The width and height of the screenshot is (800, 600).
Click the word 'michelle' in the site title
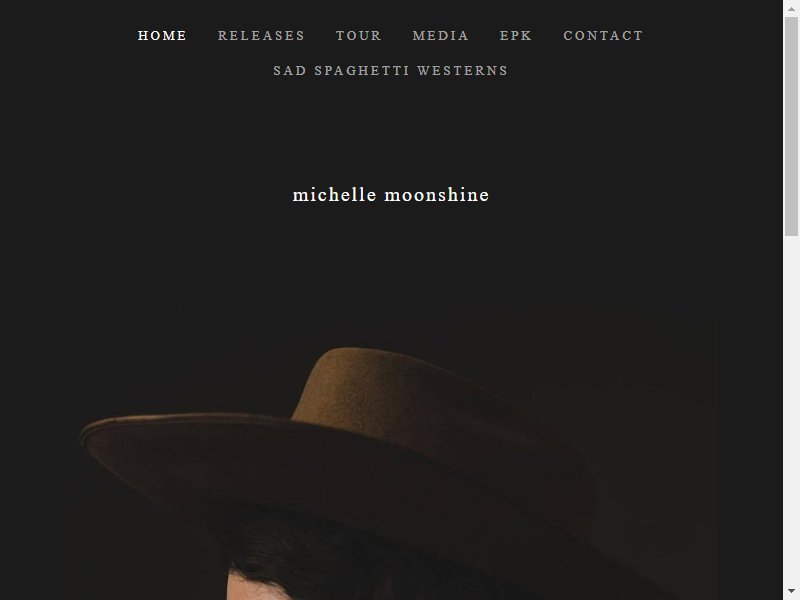click(x=335, y=195)
